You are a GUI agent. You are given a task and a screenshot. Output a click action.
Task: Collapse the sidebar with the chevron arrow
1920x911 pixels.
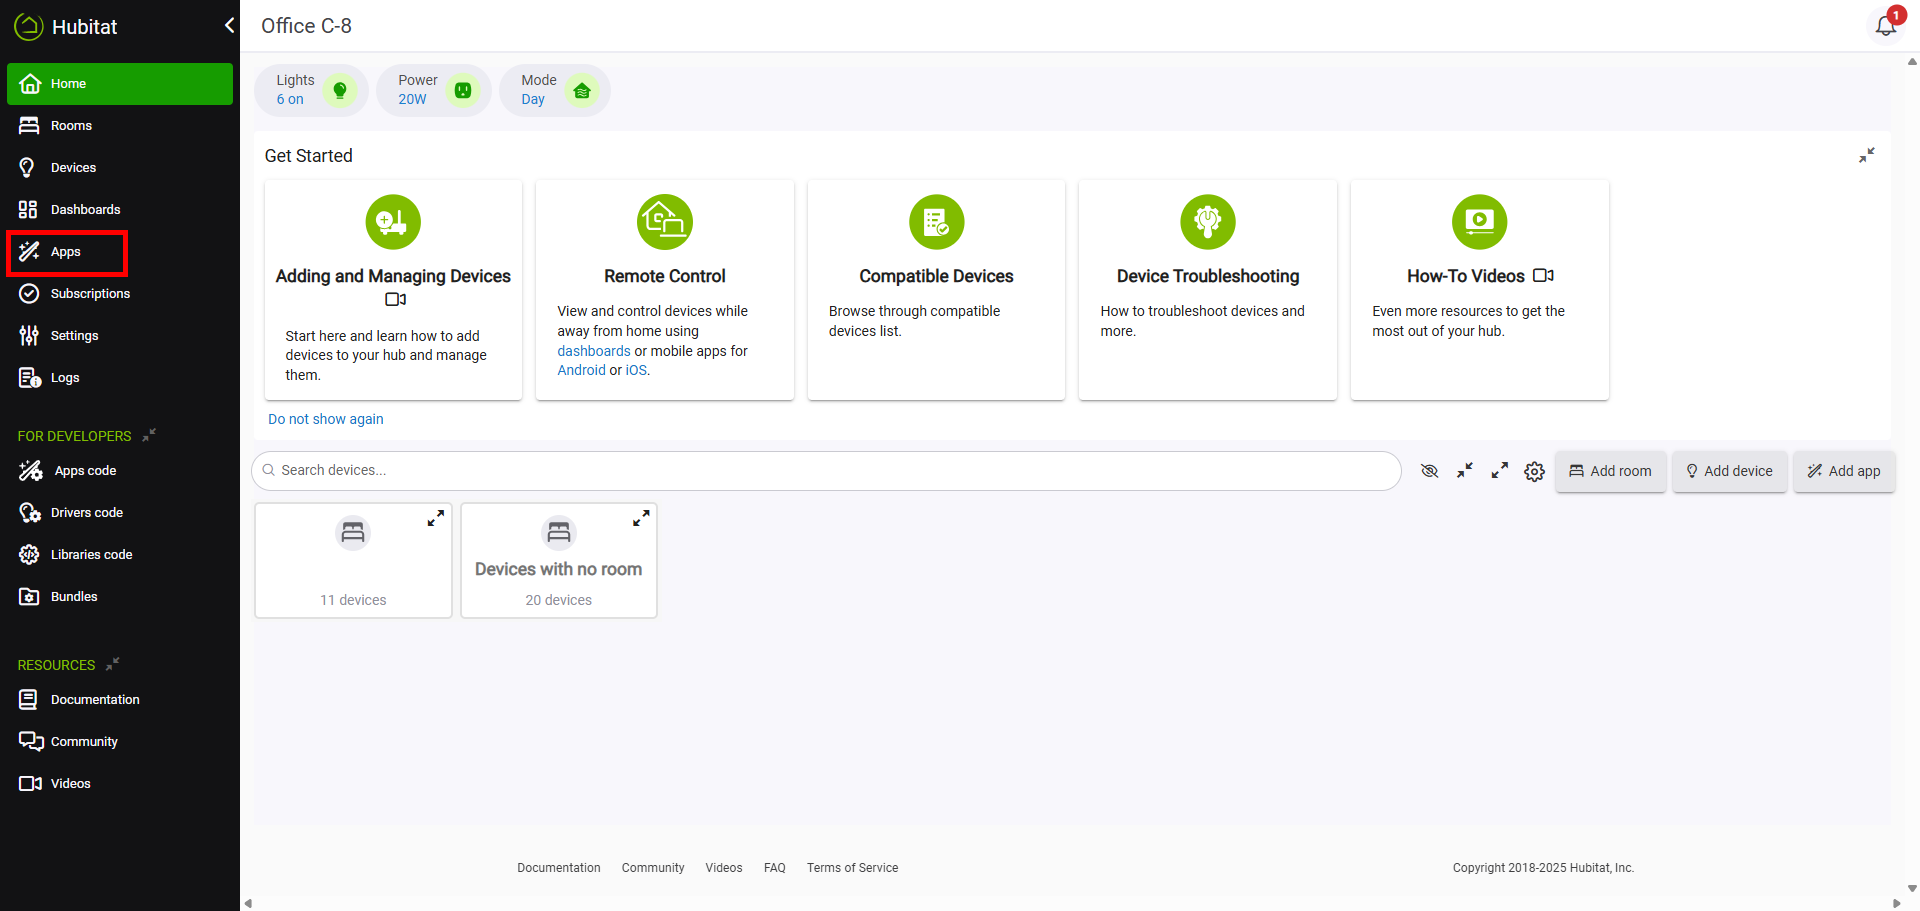229,26
